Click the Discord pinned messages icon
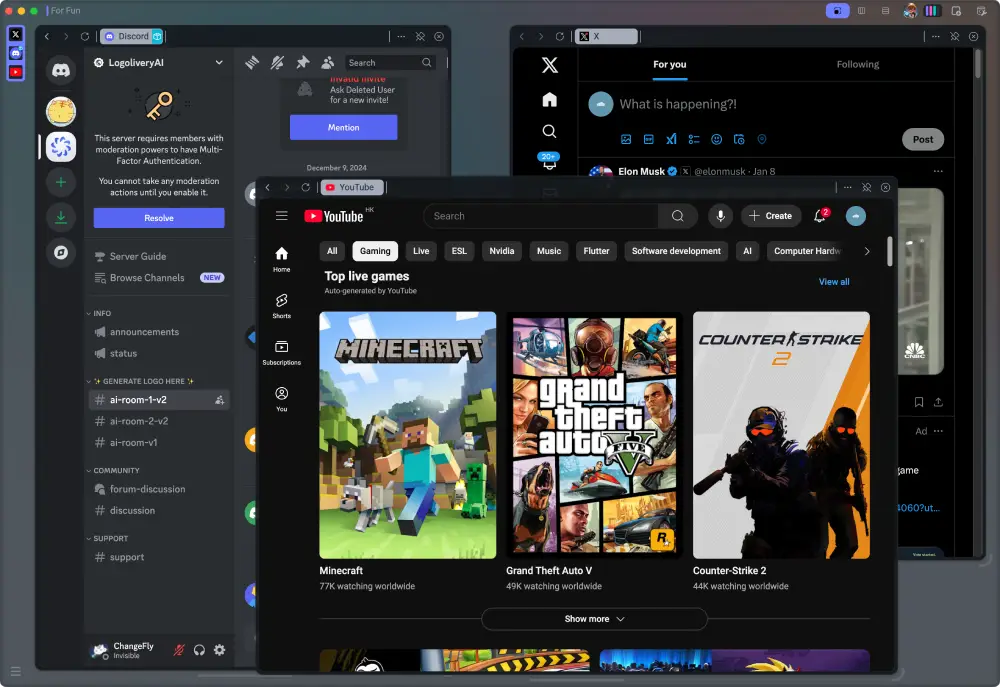Screen dimensions: 1000x687 pyautogui.click(x=302, y=62)
